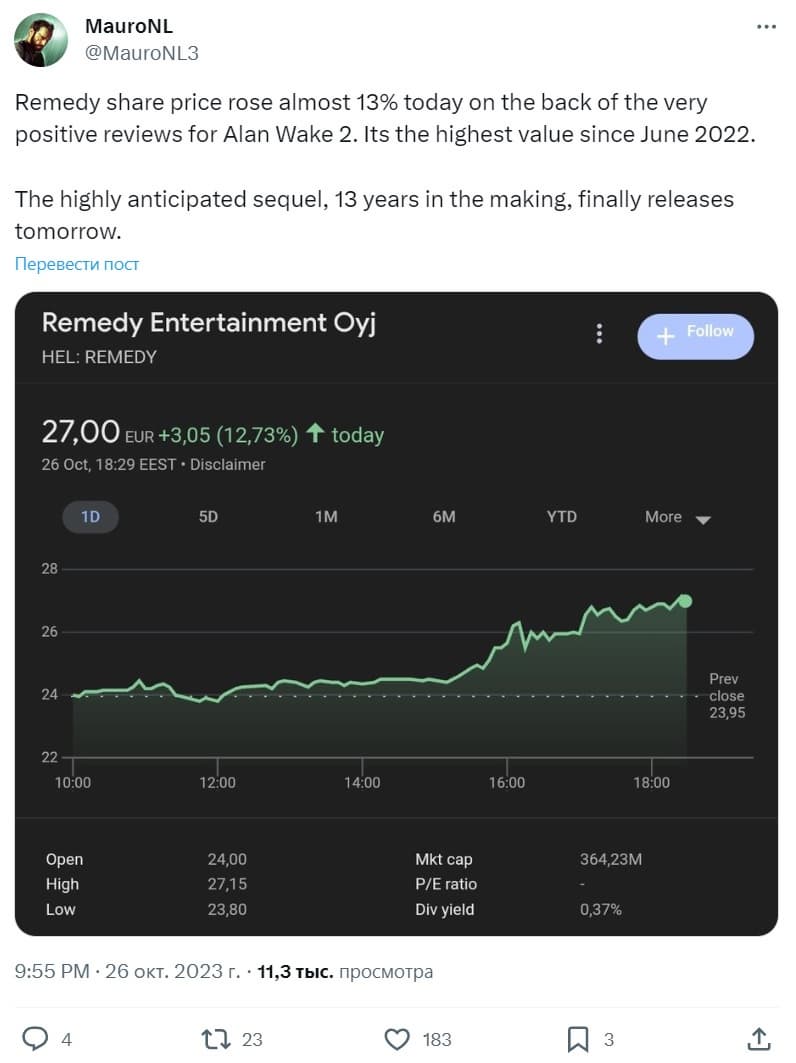Viewport: 796px width, 1063px height.
Task: Select YTD chart range
Action: (x=562, y=517)
